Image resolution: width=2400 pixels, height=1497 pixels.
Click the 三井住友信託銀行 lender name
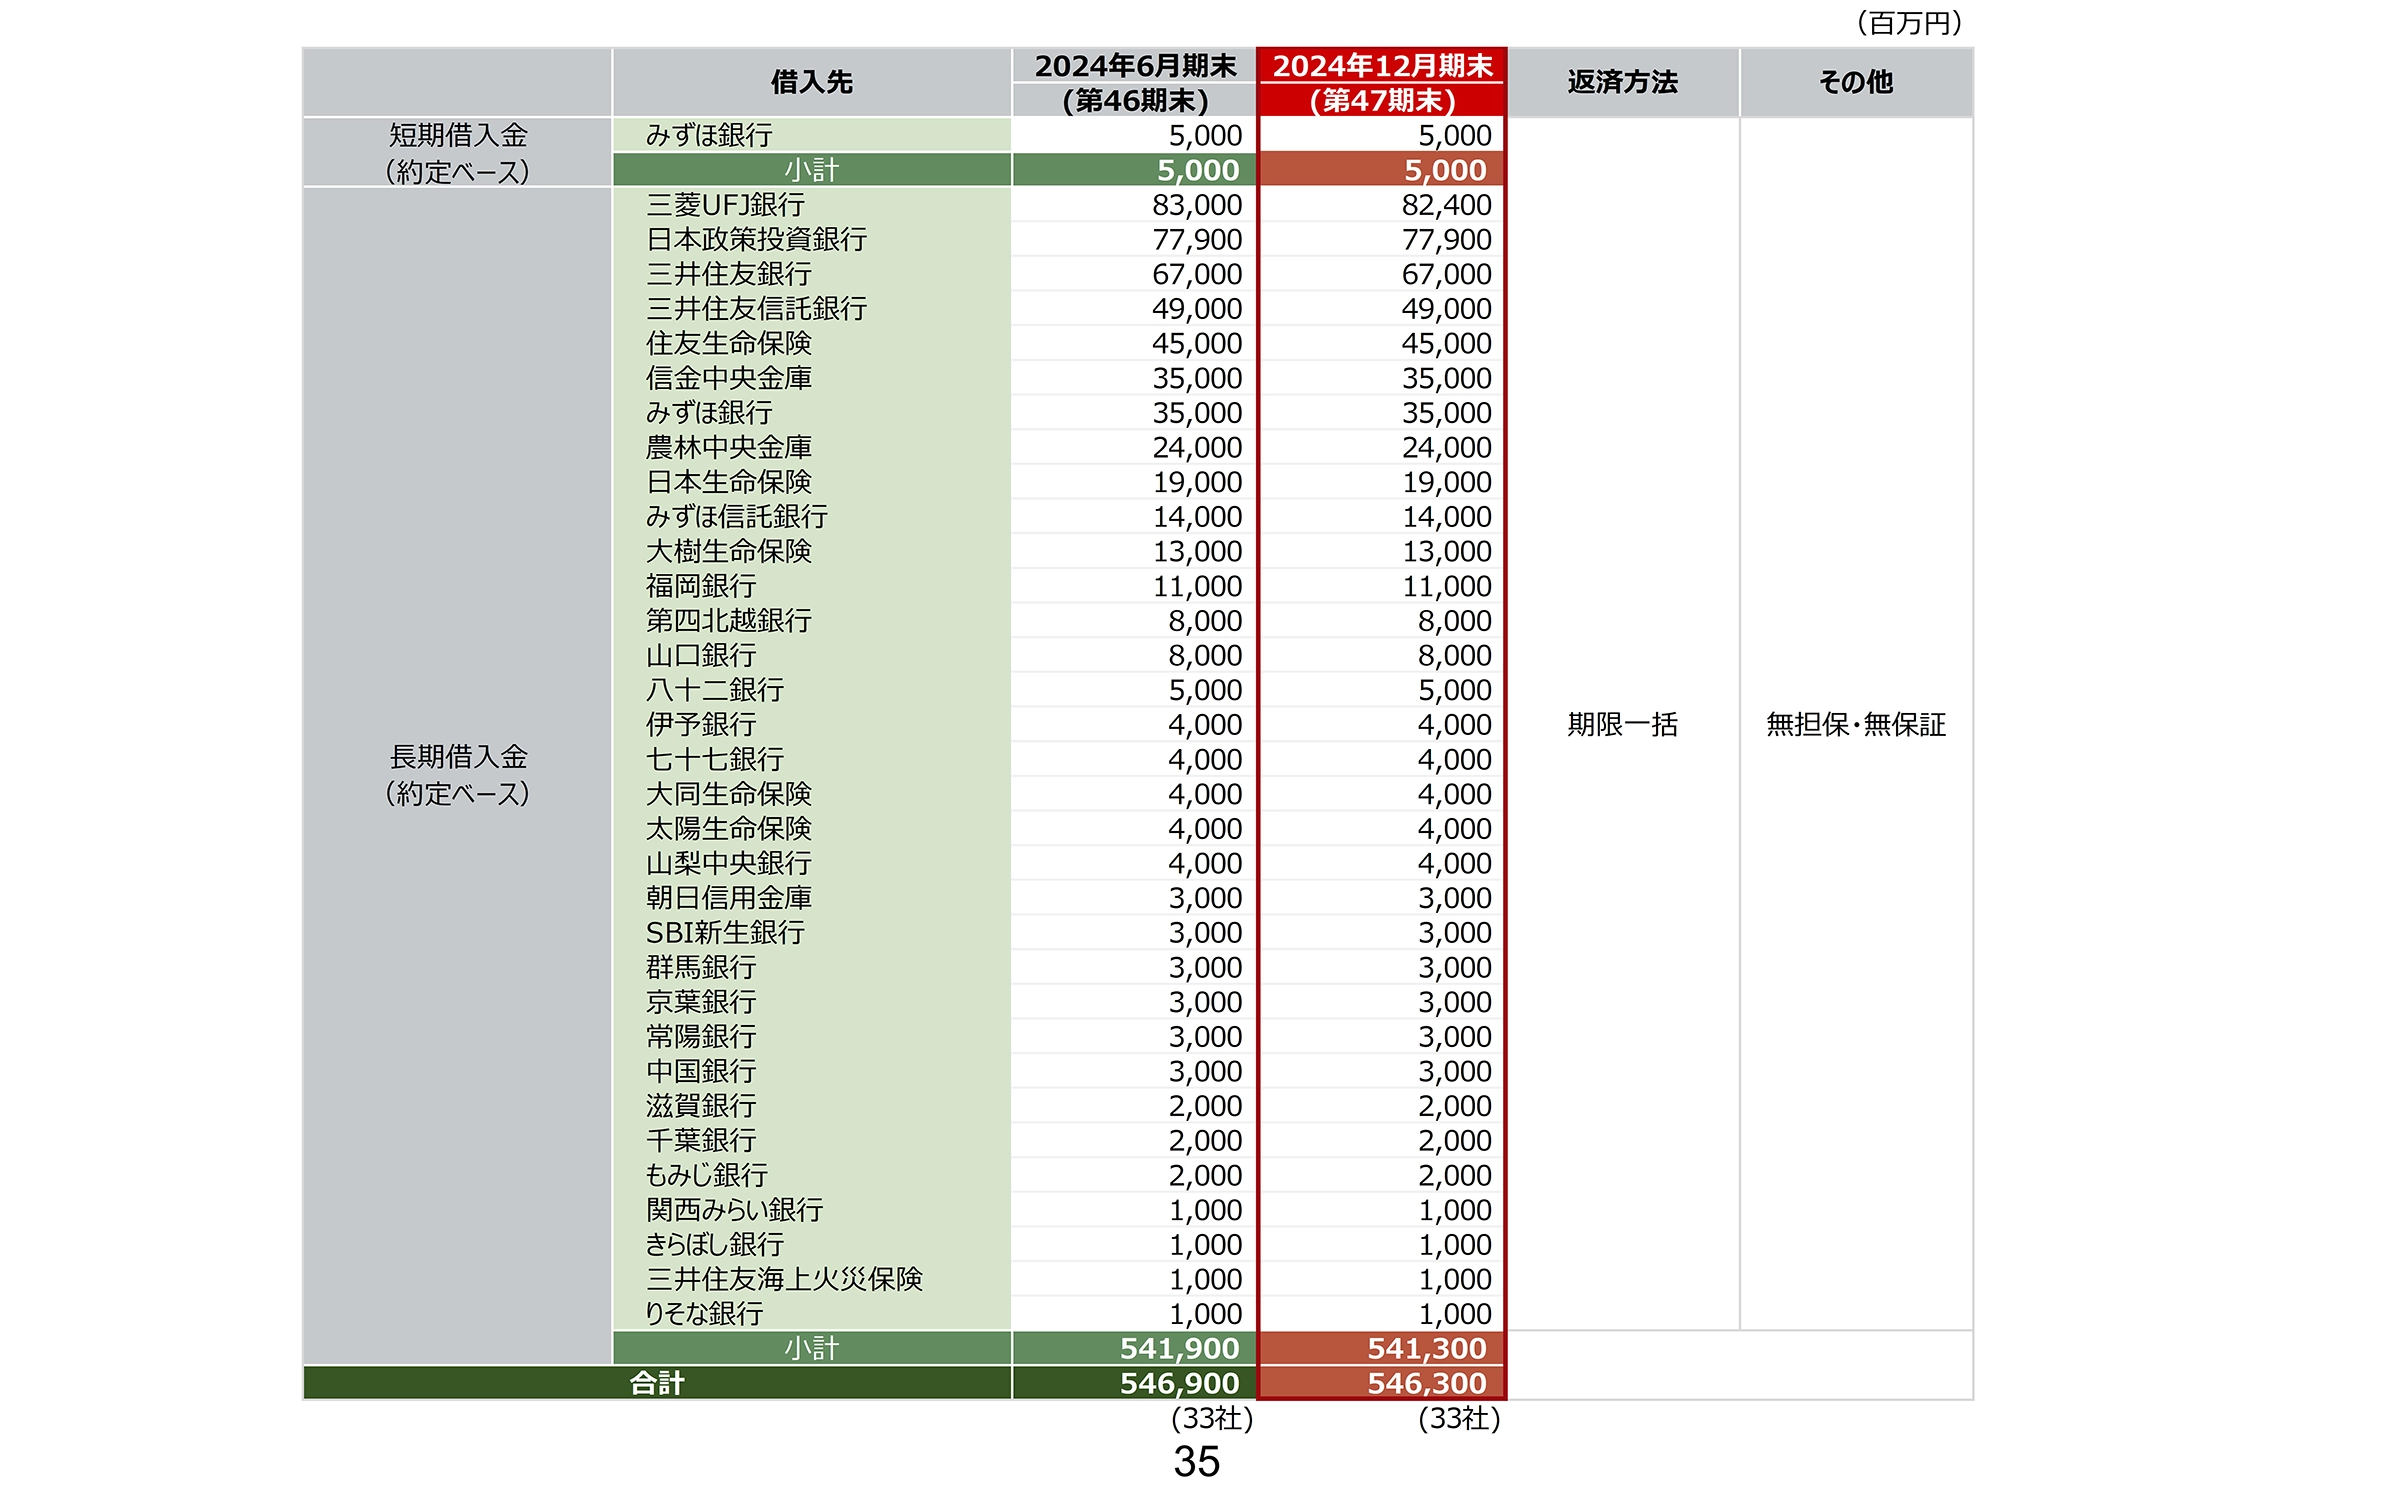tap(756, 309)
